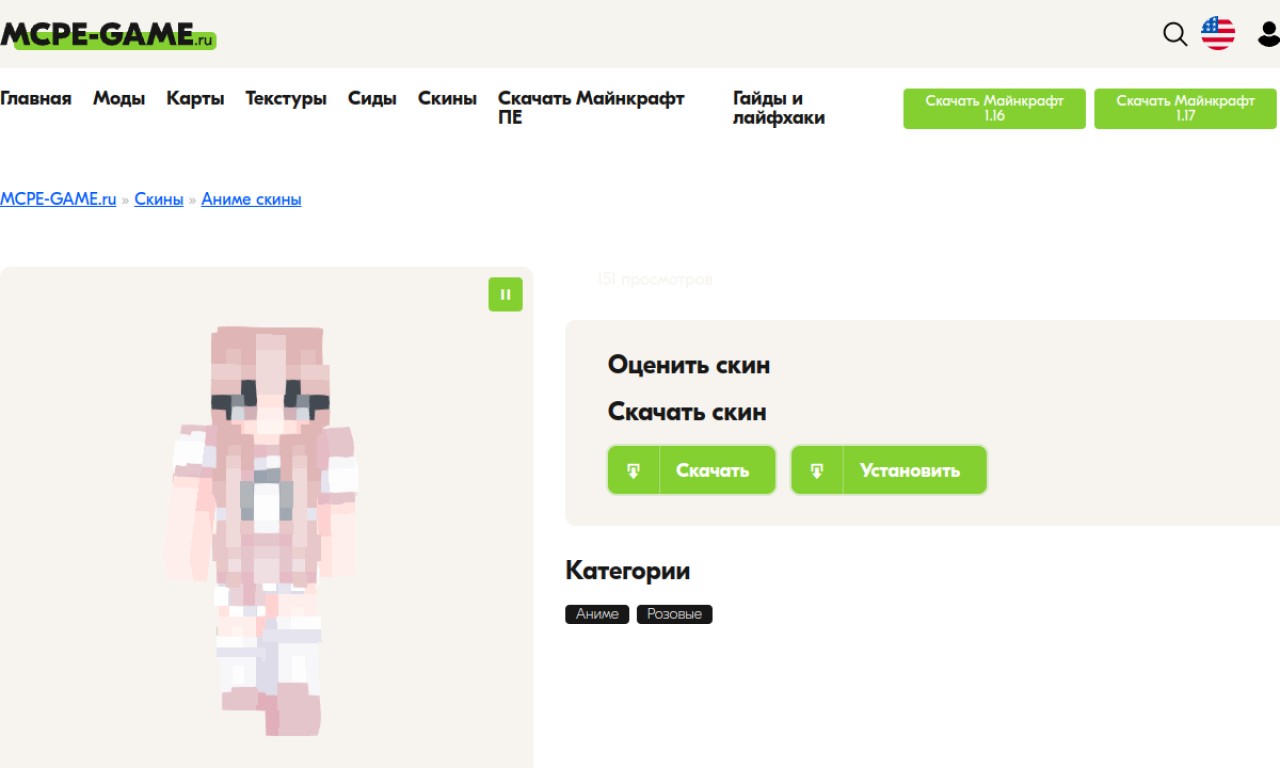
Task: Click the MCPE-GAME.ru site logo
Action: [x=108, y=36]
